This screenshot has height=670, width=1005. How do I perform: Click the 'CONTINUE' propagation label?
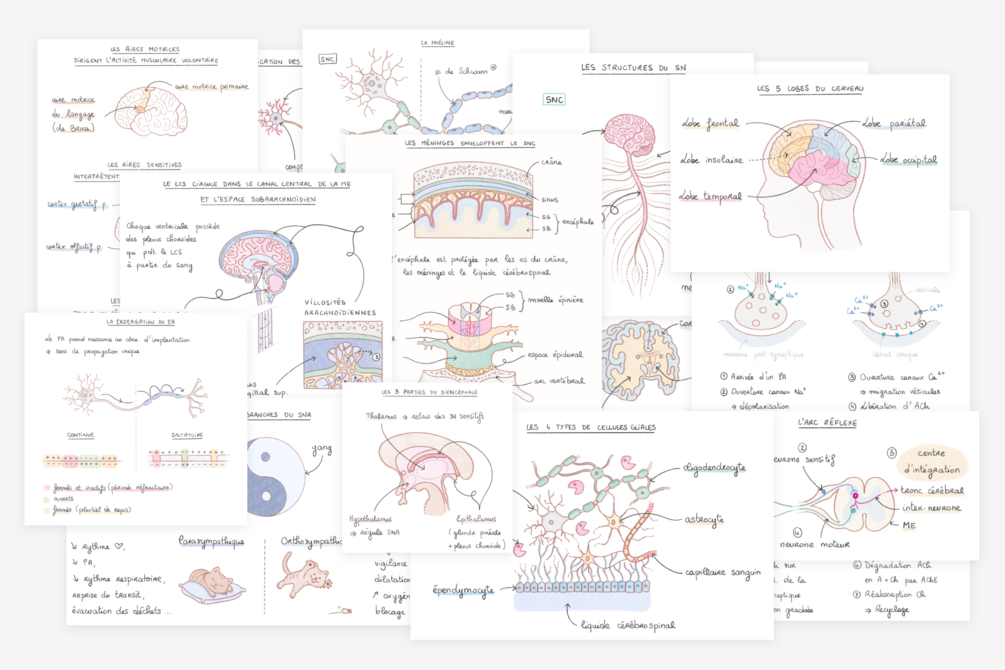(80, 435)
